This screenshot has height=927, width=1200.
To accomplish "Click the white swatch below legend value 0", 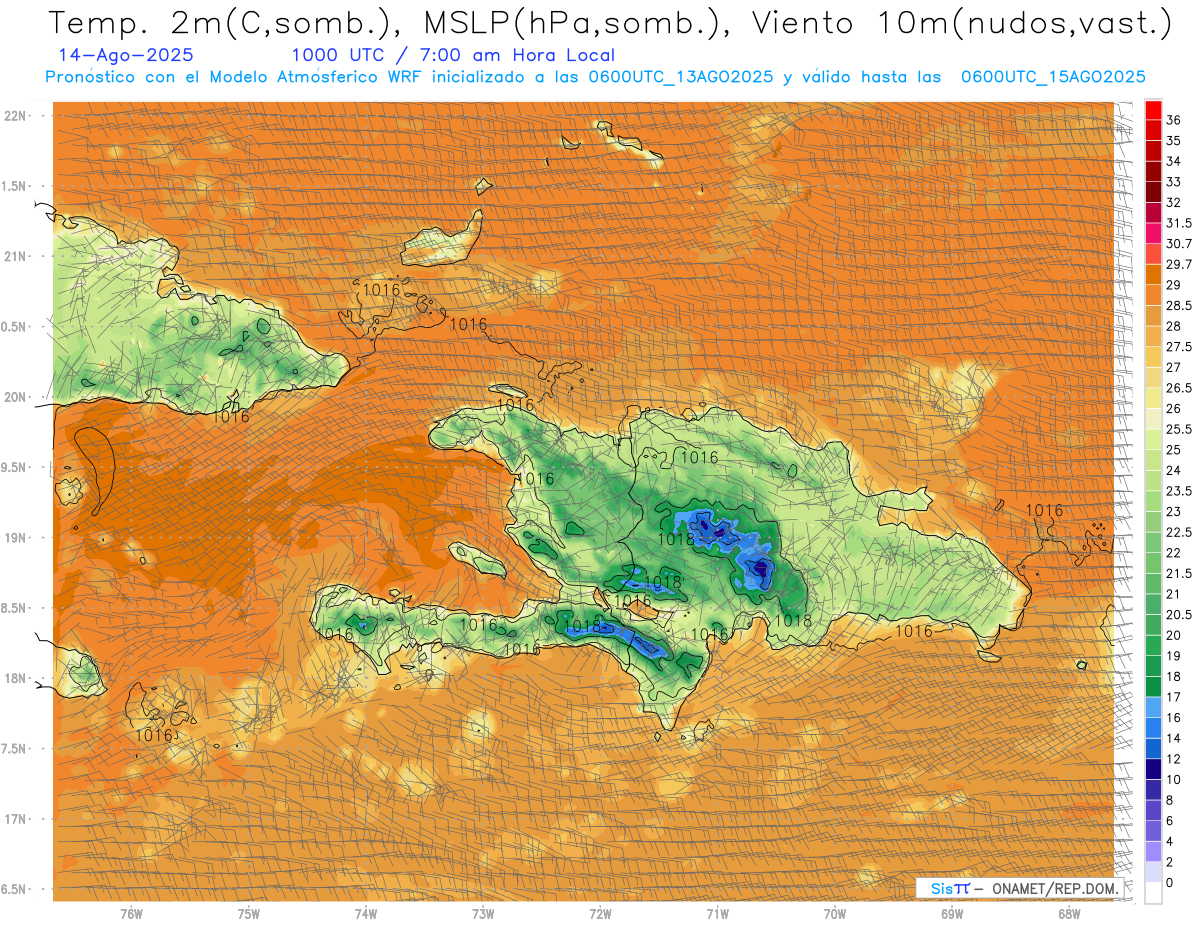I will tap(1153, 893).
